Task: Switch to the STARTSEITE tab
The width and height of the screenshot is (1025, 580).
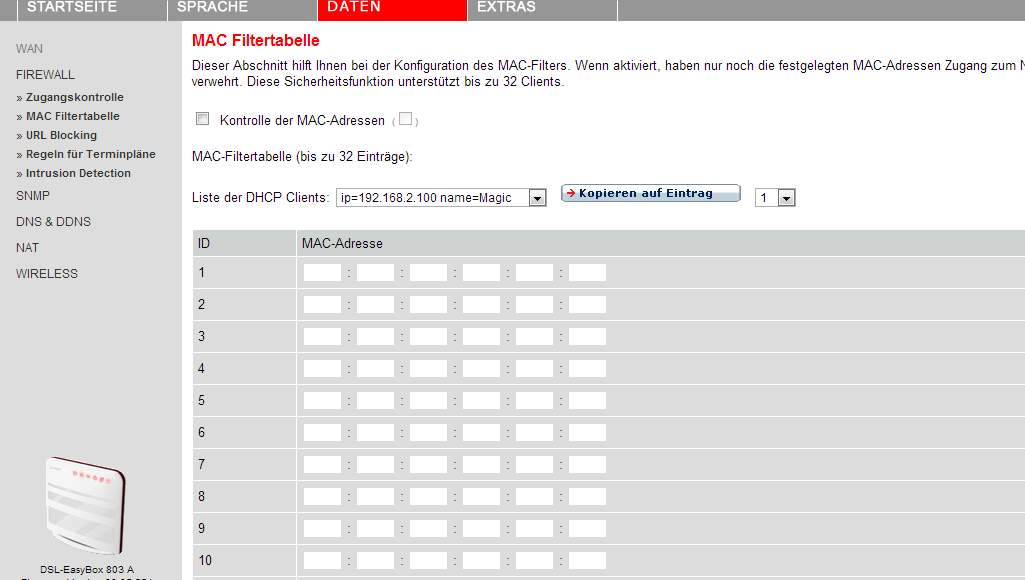Action: [72, 7]
